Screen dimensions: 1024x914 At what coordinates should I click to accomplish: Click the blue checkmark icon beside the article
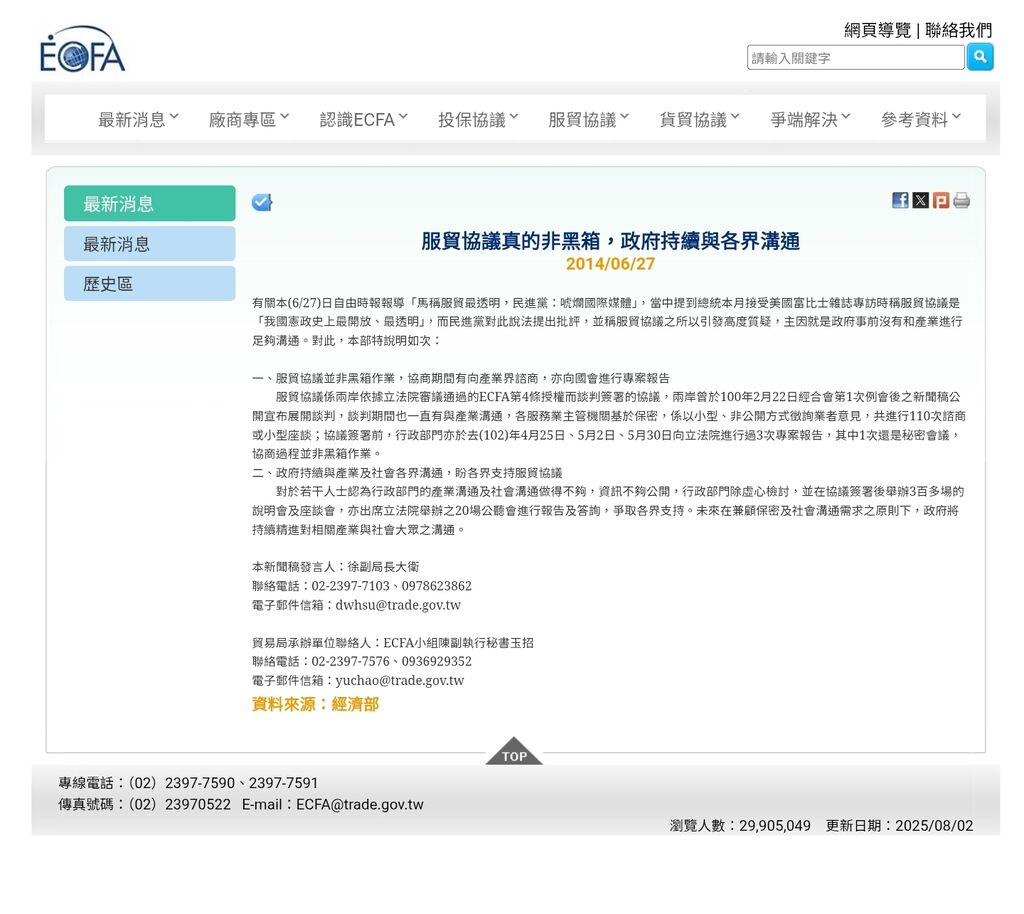coord(262,202)
